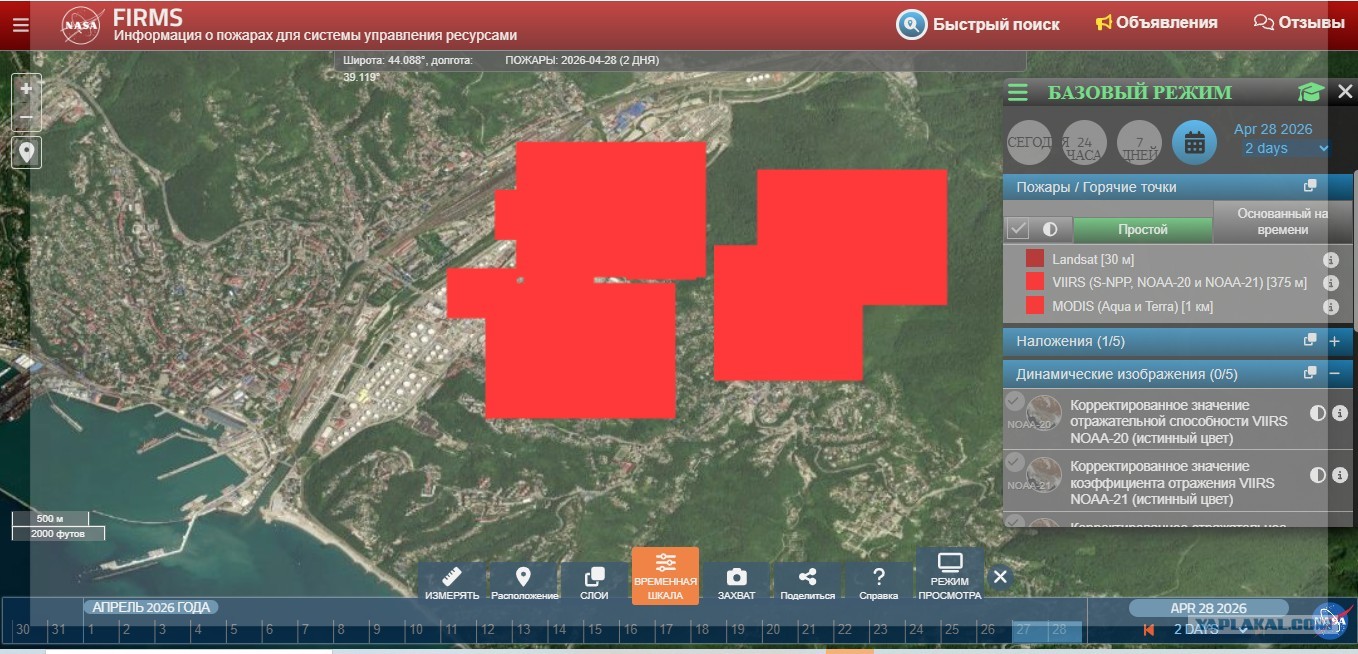1358x654 pixels.
Task: Close the bottom toolbar with X
Action: point(1000,577)
